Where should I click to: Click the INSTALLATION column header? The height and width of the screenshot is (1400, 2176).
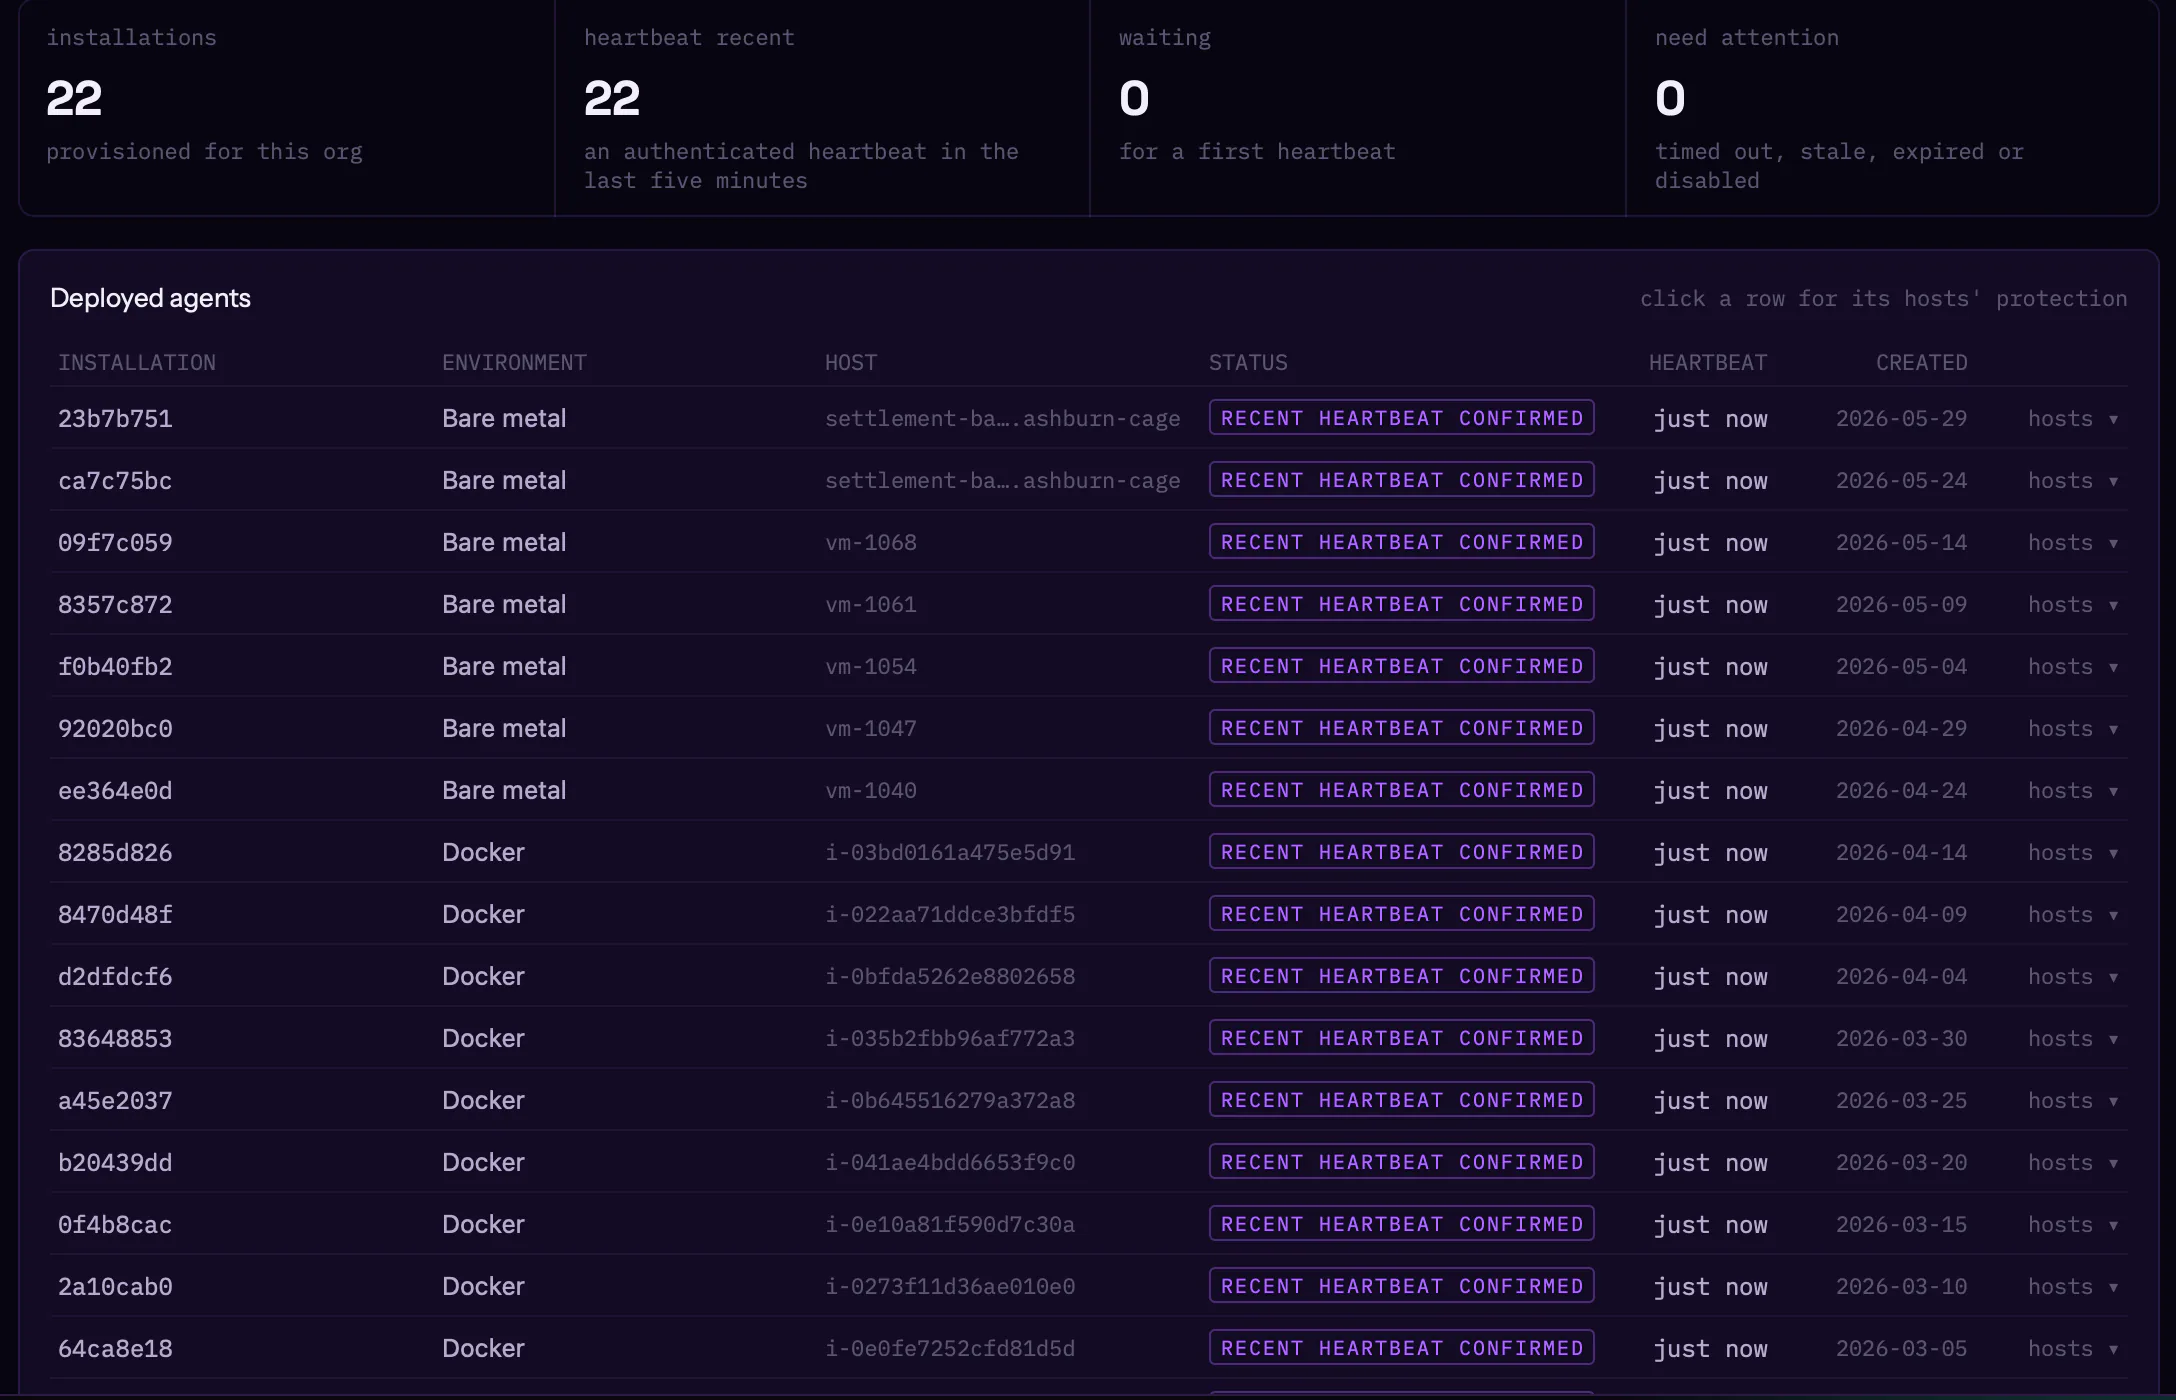(x=137, y=363)
